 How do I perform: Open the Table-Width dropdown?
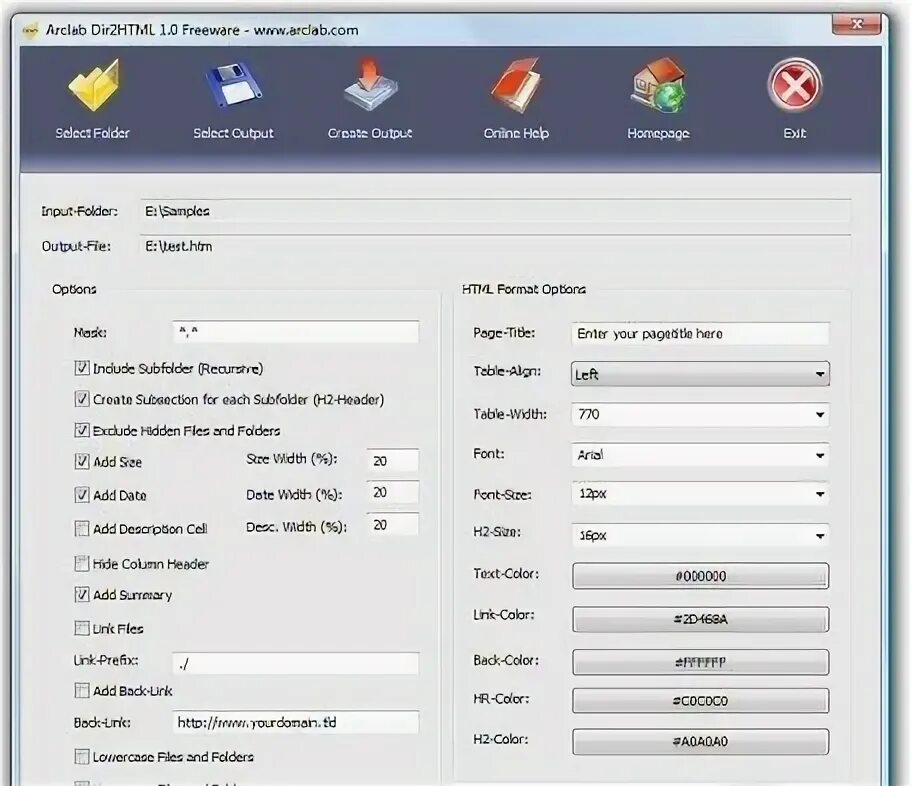coord(700,414)
